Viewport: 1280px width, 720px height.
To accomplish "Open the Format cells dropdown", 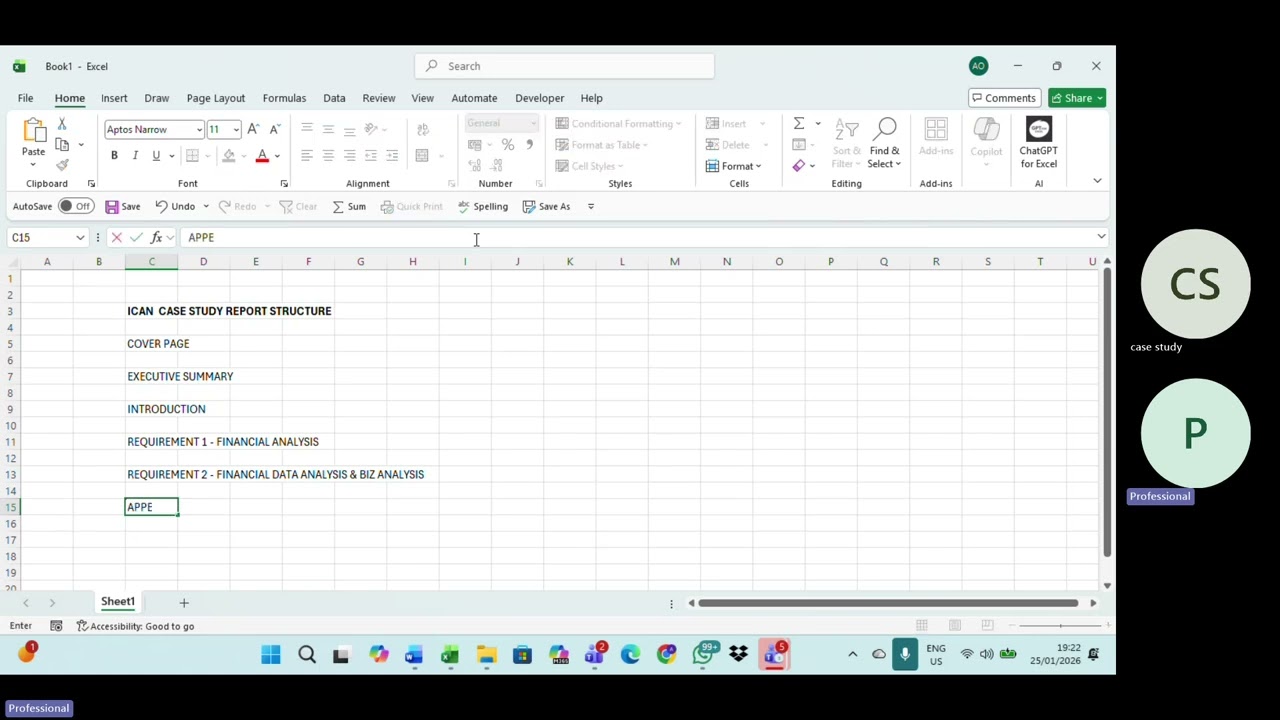I will point(733,166).
